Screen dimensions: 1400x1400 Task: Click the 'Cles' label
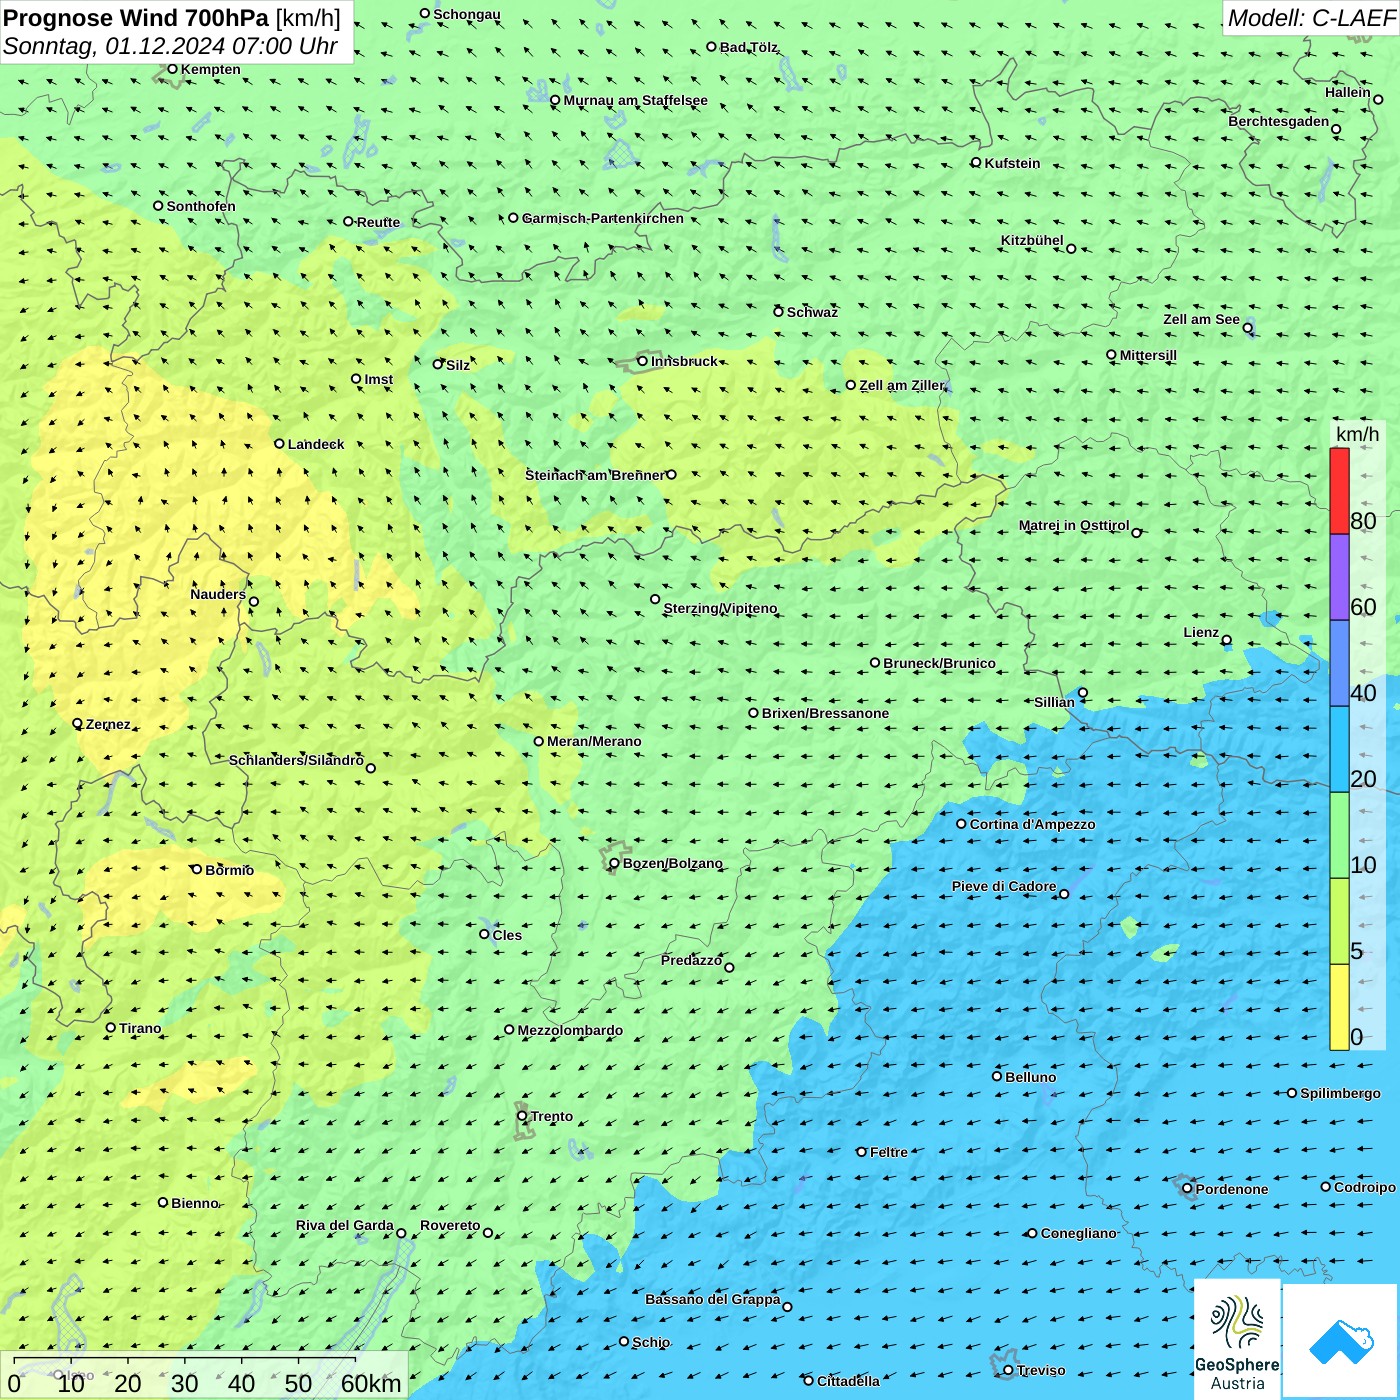point(507,935)
